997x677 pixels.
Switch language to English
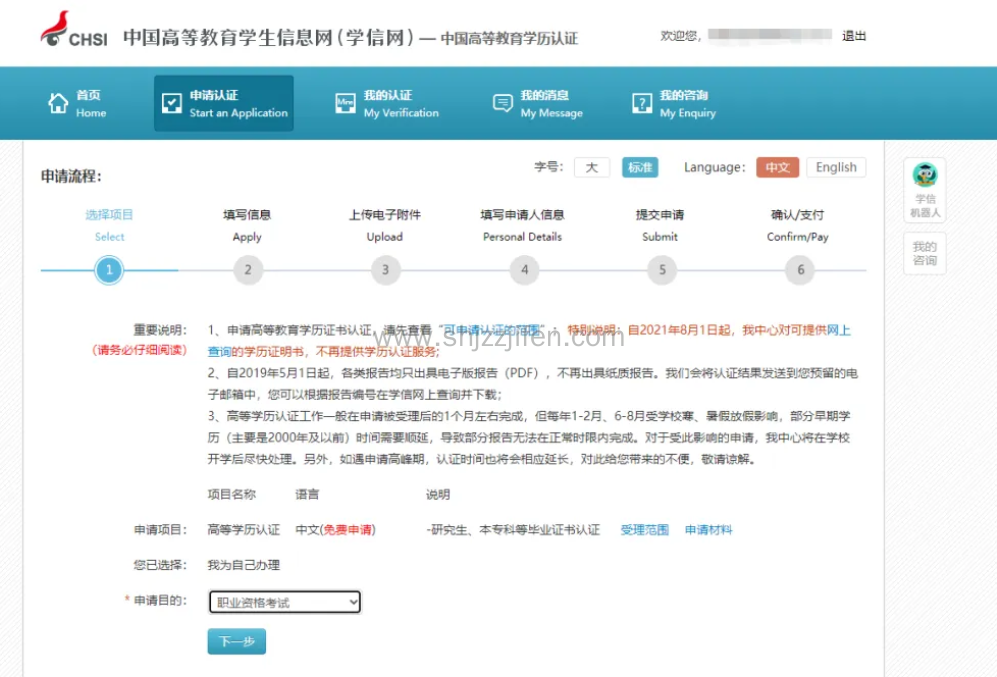pyautogui.click(x=835, y=168)
